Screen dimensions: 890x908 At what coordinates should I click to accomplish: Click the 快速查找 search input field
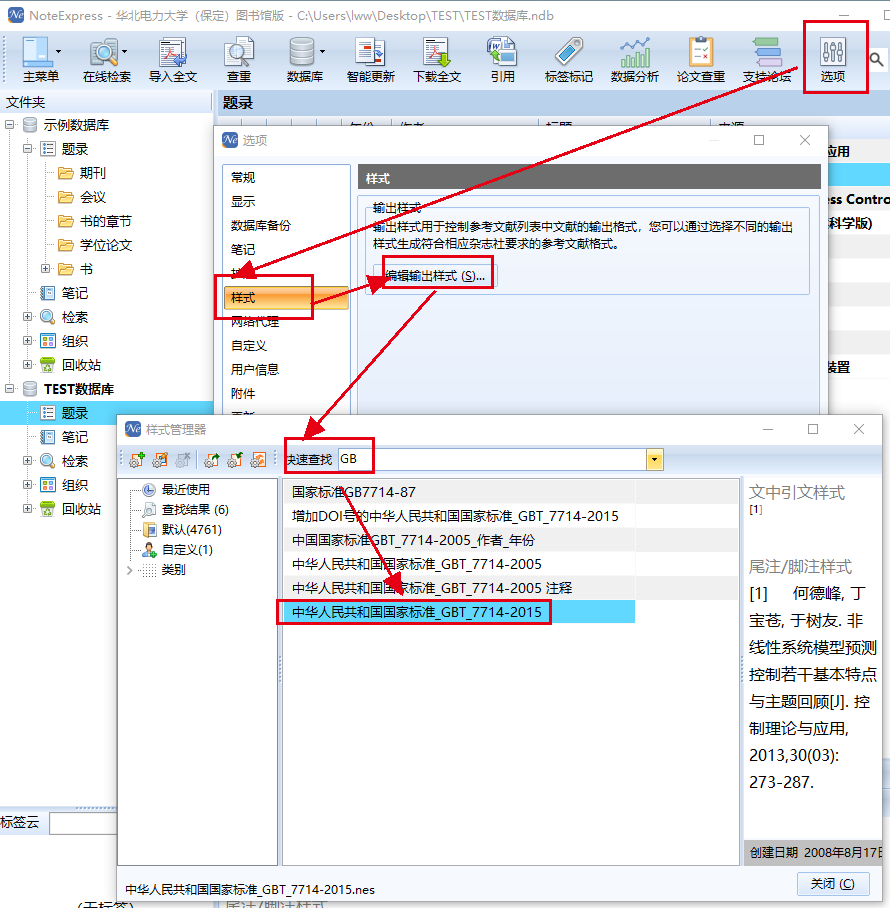pos(492,460)
